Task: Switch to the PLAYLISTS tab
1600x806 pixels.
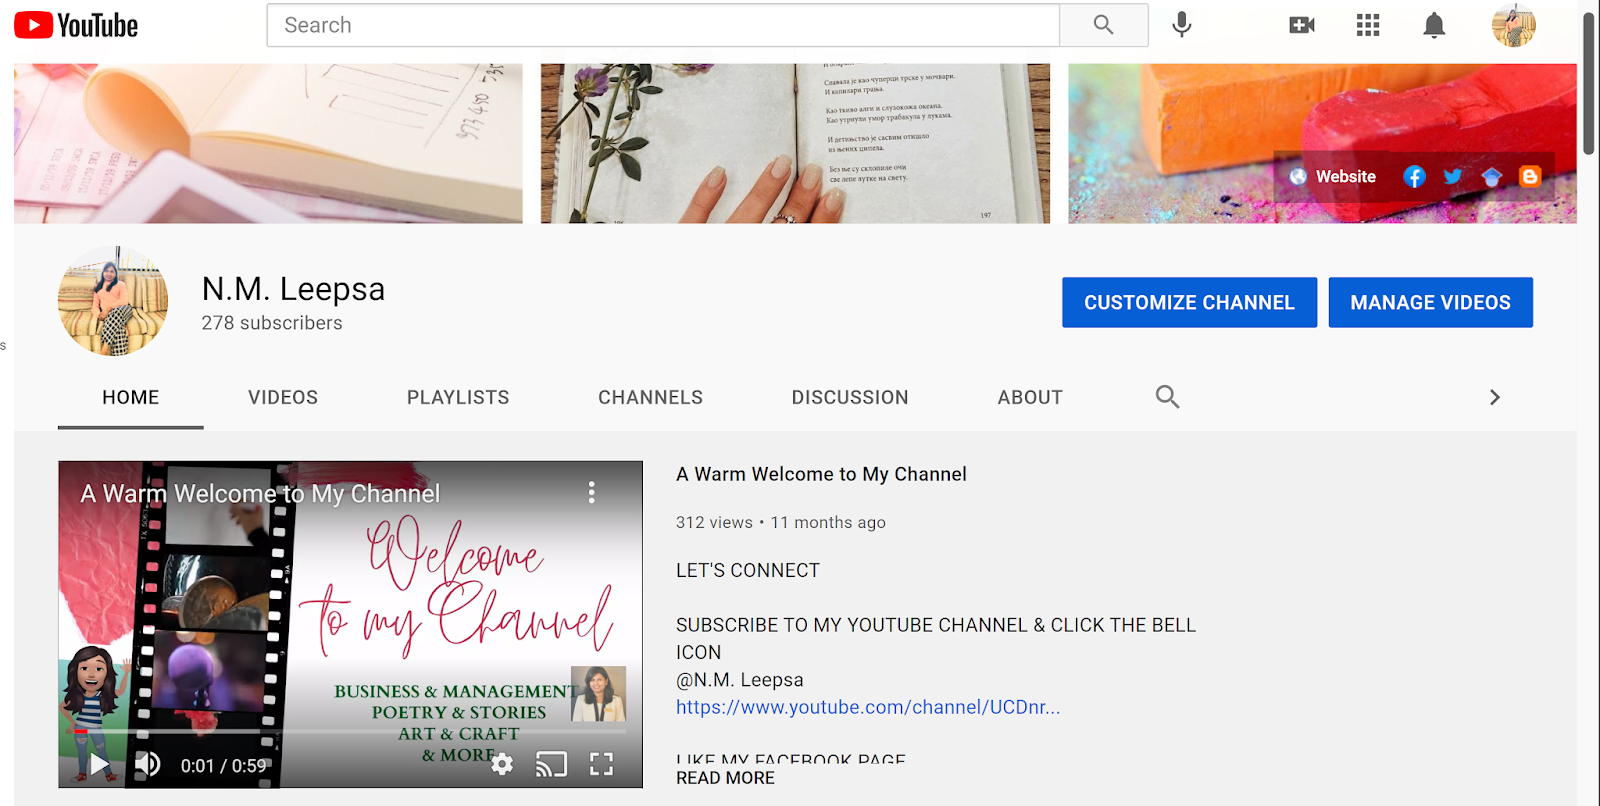Action: [x=458, y=398]
